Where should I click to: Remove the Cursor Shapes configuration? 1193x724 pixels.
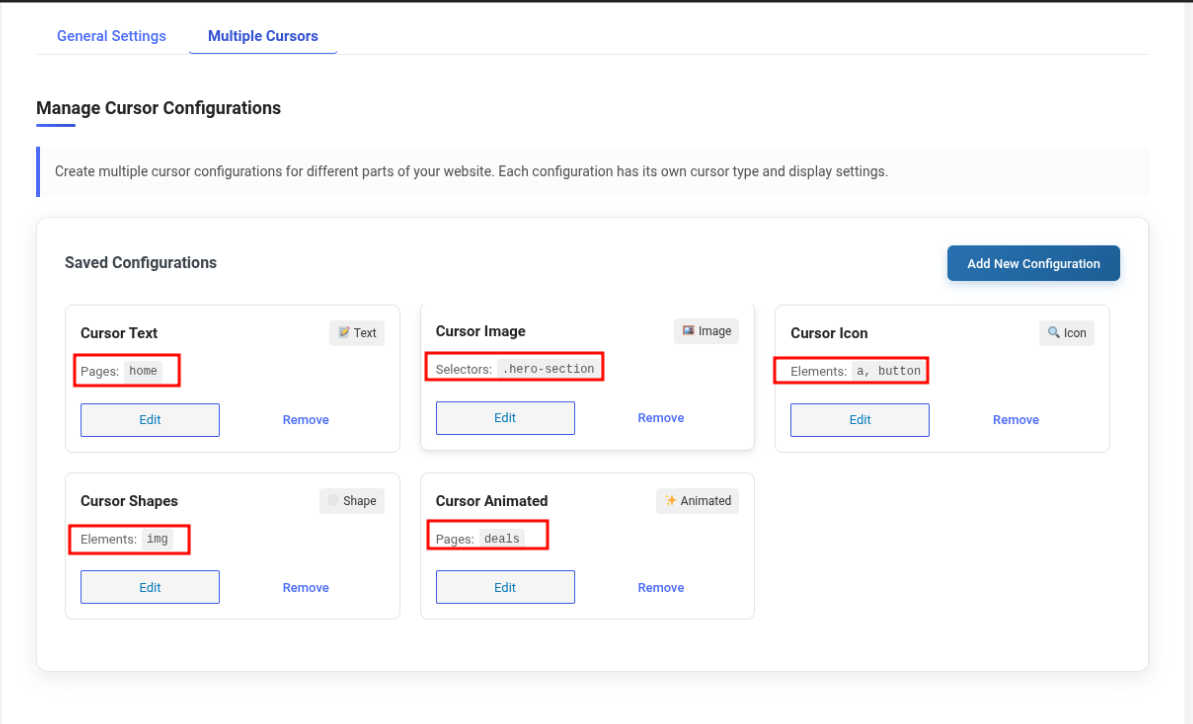tap(306, 587)
